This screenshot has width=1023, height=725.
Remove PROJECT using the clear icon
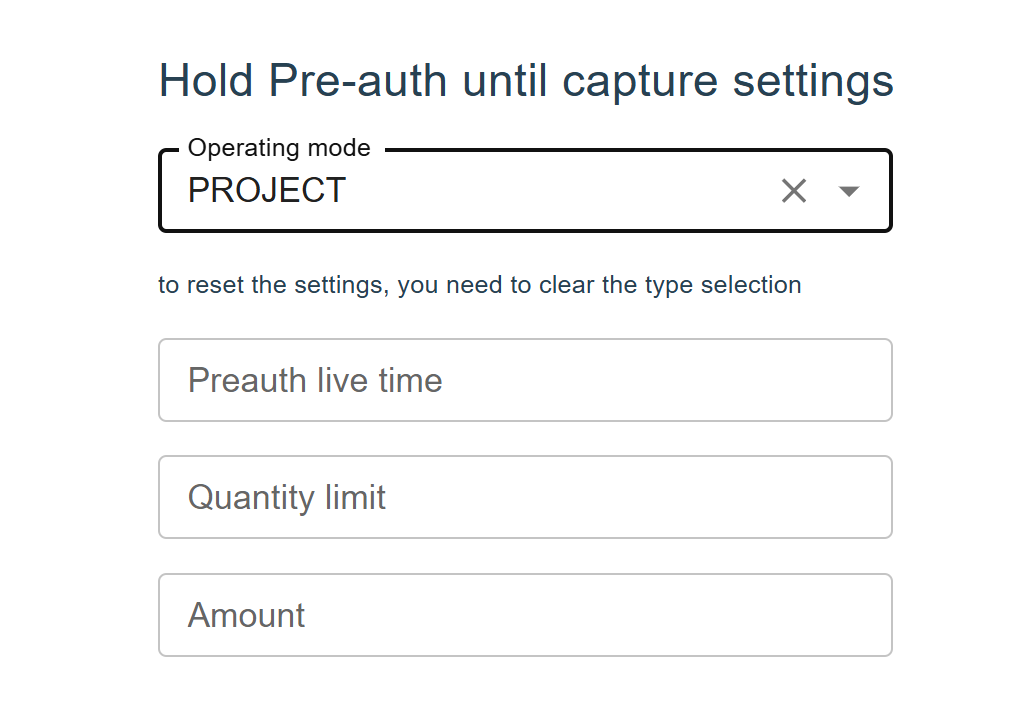click(793, 191)
